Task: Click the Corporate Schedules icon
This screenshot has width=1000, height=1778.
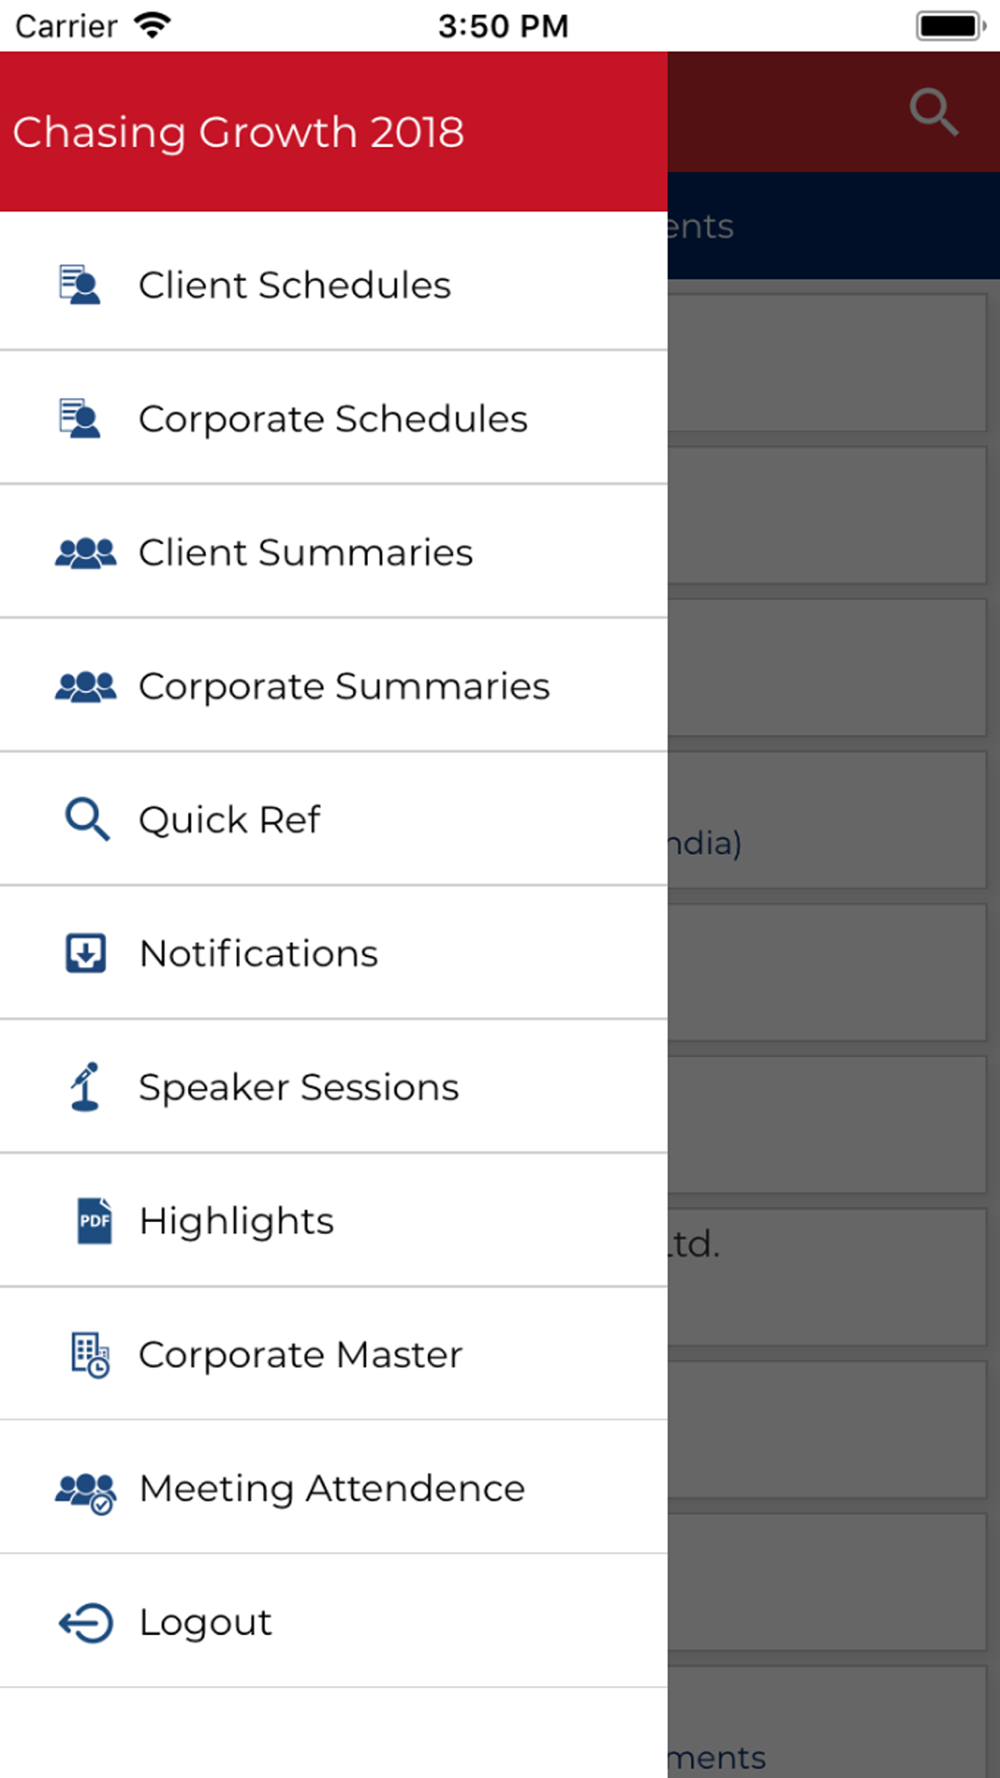Action: (x=80, y=419)
